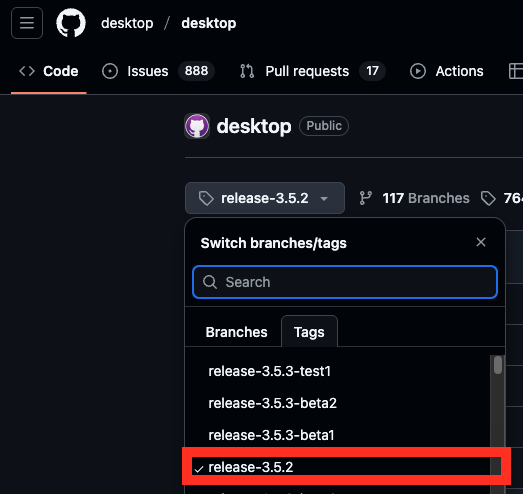Open the Pull requests tab
Viewport: 523px width, 494px height.
313,71
